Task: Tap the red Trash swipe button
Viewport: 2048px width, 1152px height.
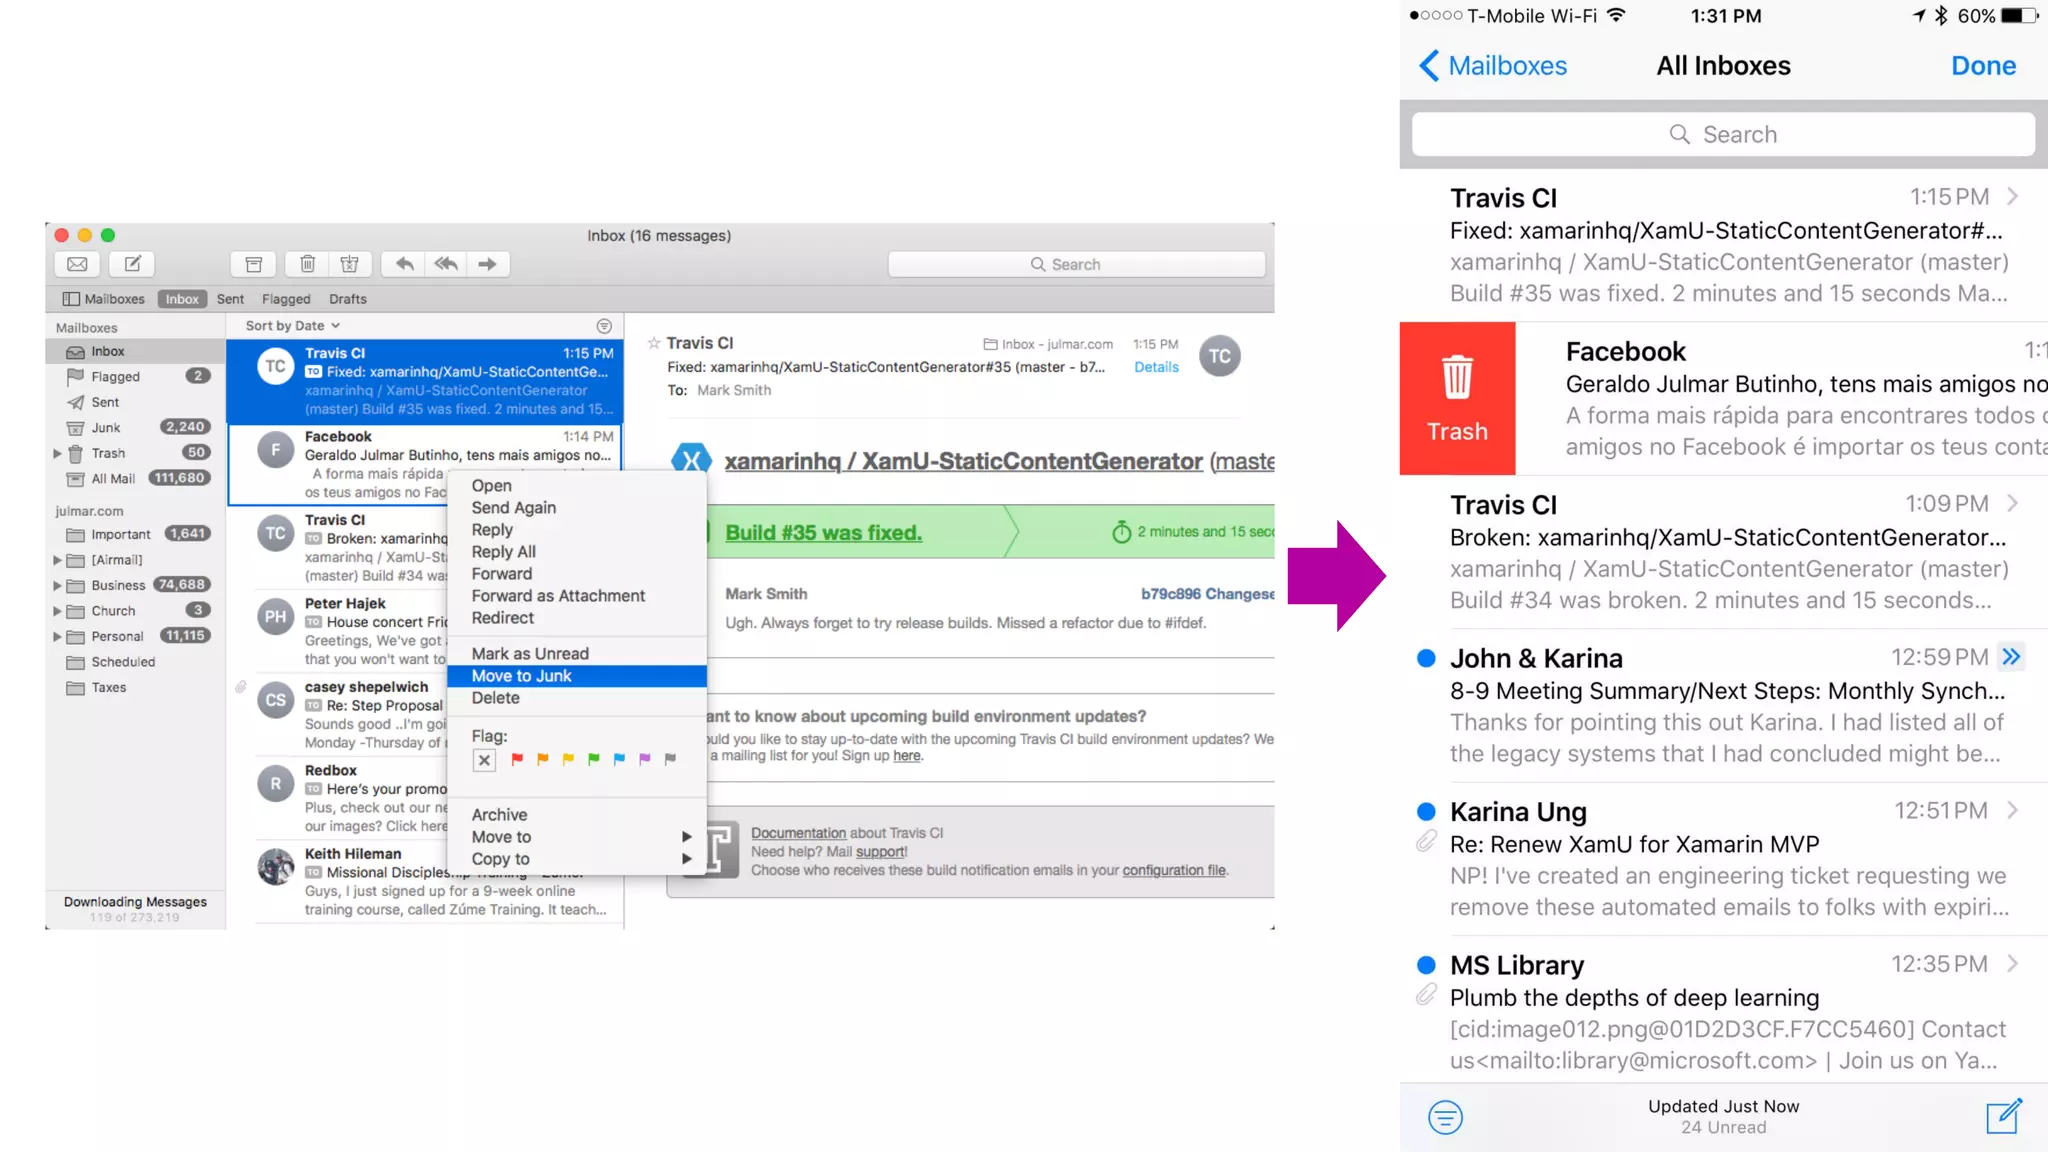Action: [1457, 398]
